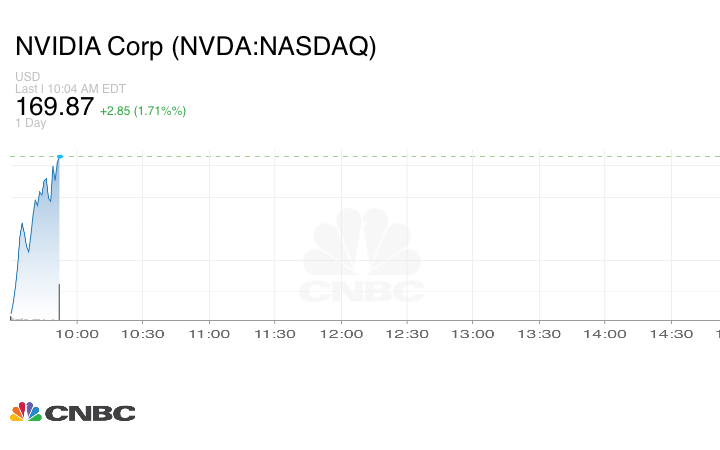Image resolution: width=720 pixels, height=450 pixels.
Task: Click the 169.87 last price value
Action: (54, 106)
